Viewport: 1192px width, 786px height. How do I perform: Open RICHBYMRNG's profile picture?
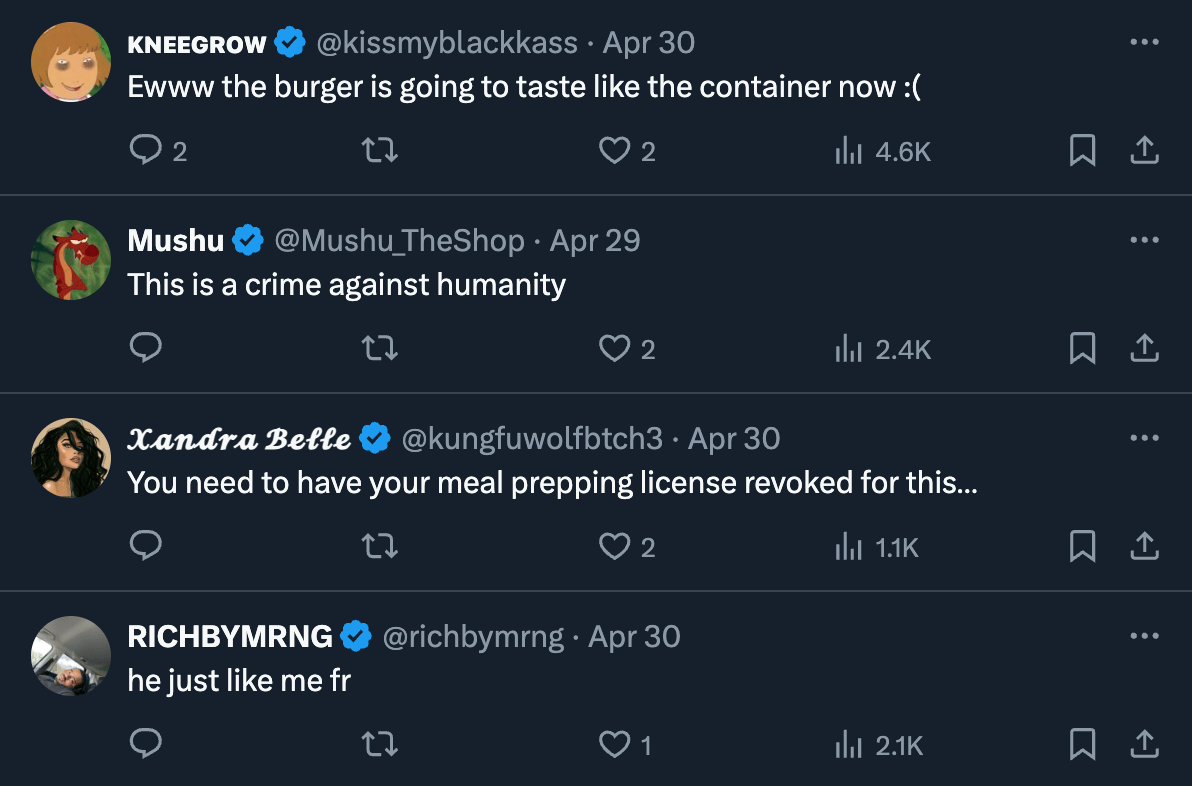[70, 655]
